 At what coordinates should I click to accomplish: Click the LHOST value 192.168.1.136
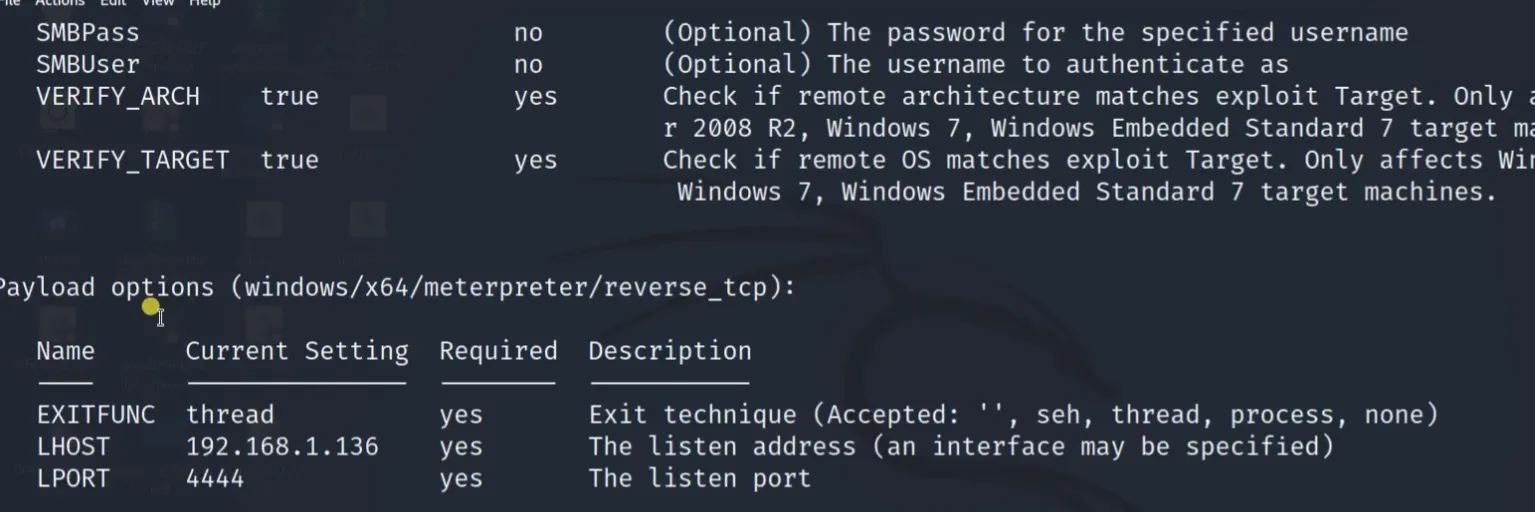point(282,446)
